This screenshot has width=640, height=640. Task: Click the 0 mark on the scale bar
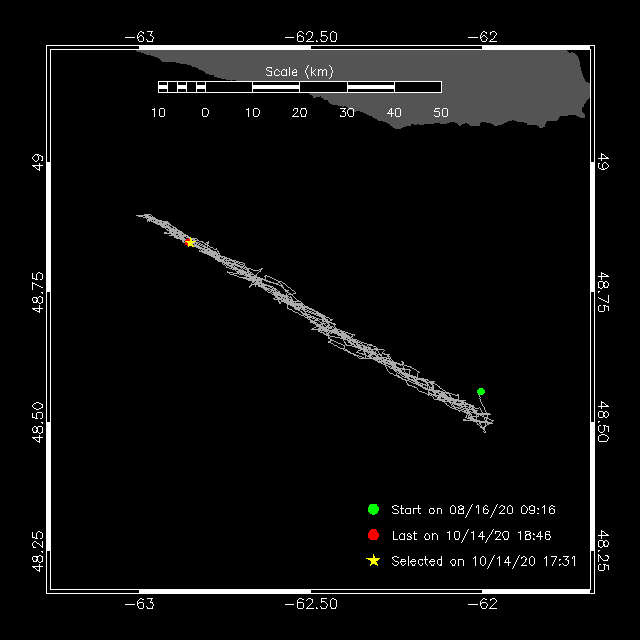(205, 113)
